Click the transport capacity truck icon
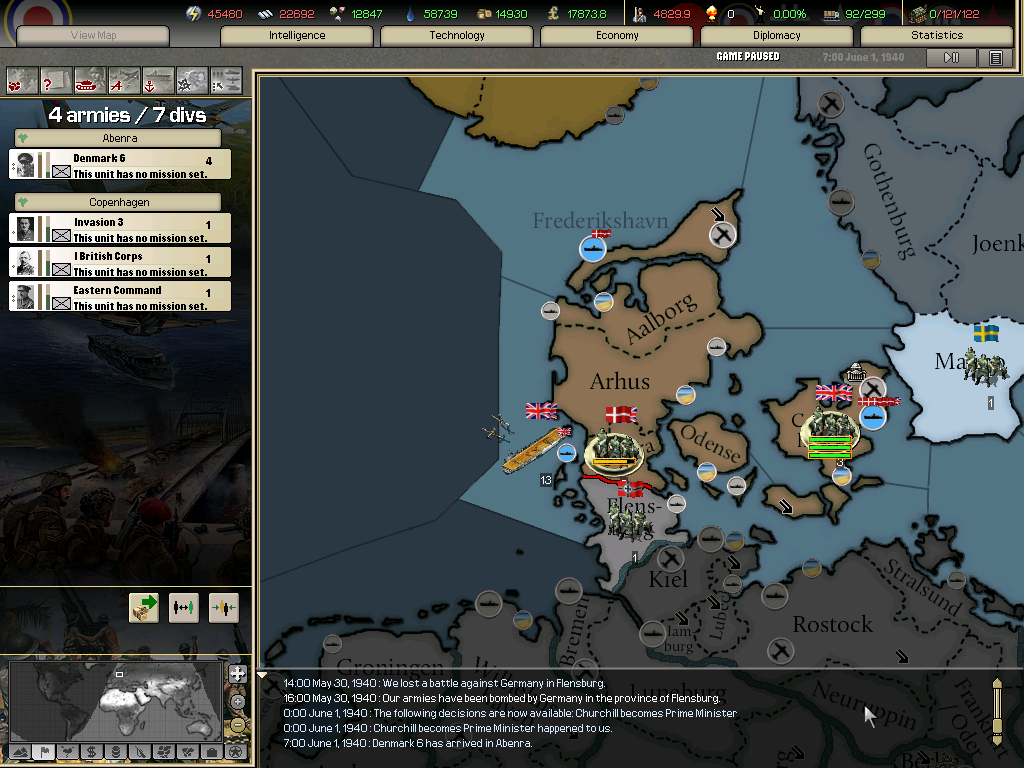 point(831,14)
